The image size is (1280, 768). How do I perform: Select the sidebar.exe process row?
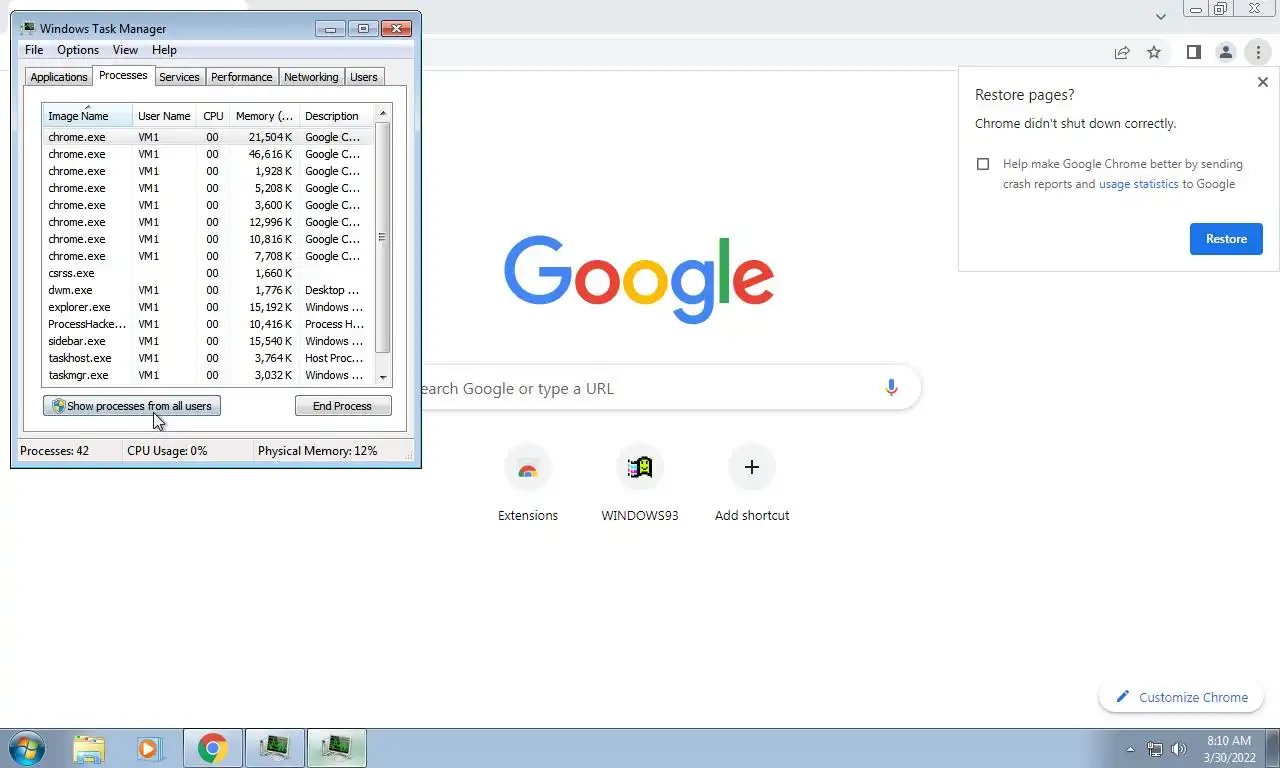[208, 341]
